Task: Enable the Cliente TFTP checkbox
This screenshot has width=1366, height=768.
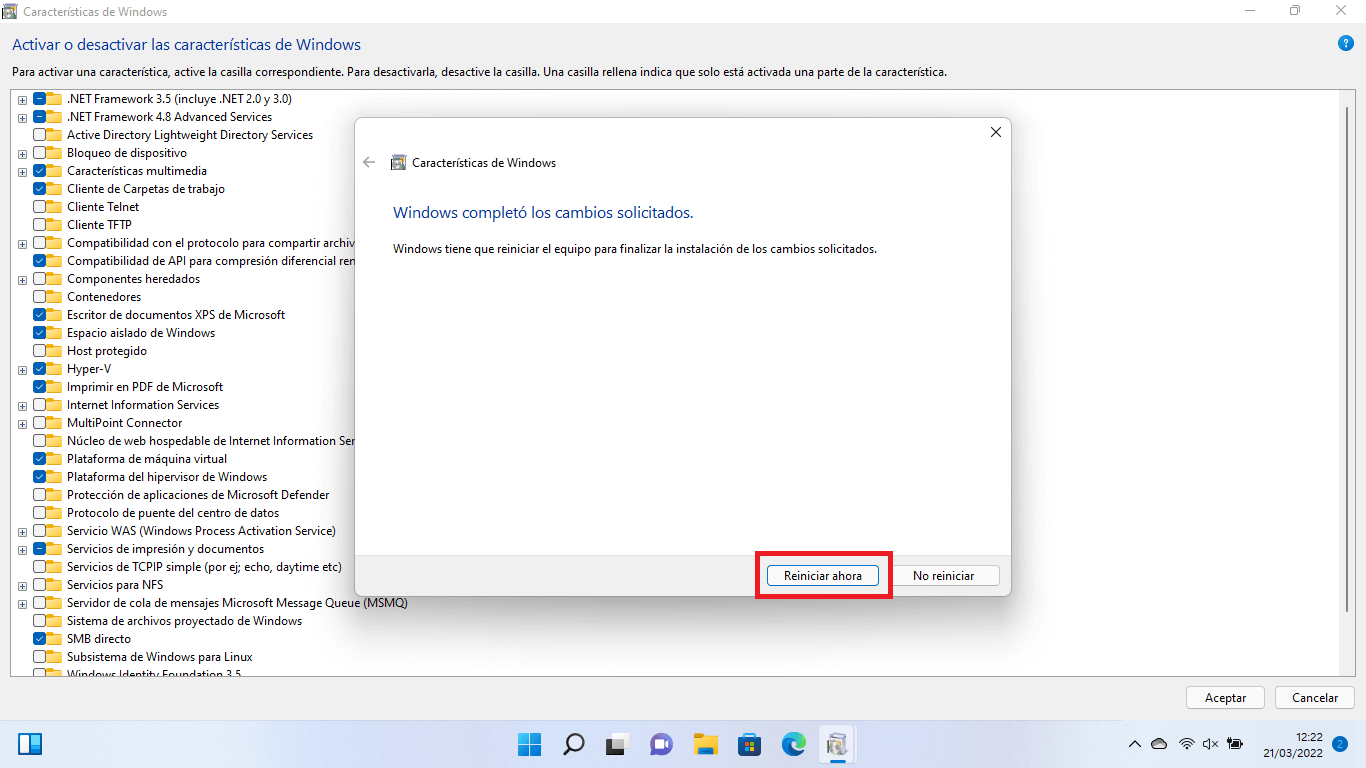Action: point(39,225)
